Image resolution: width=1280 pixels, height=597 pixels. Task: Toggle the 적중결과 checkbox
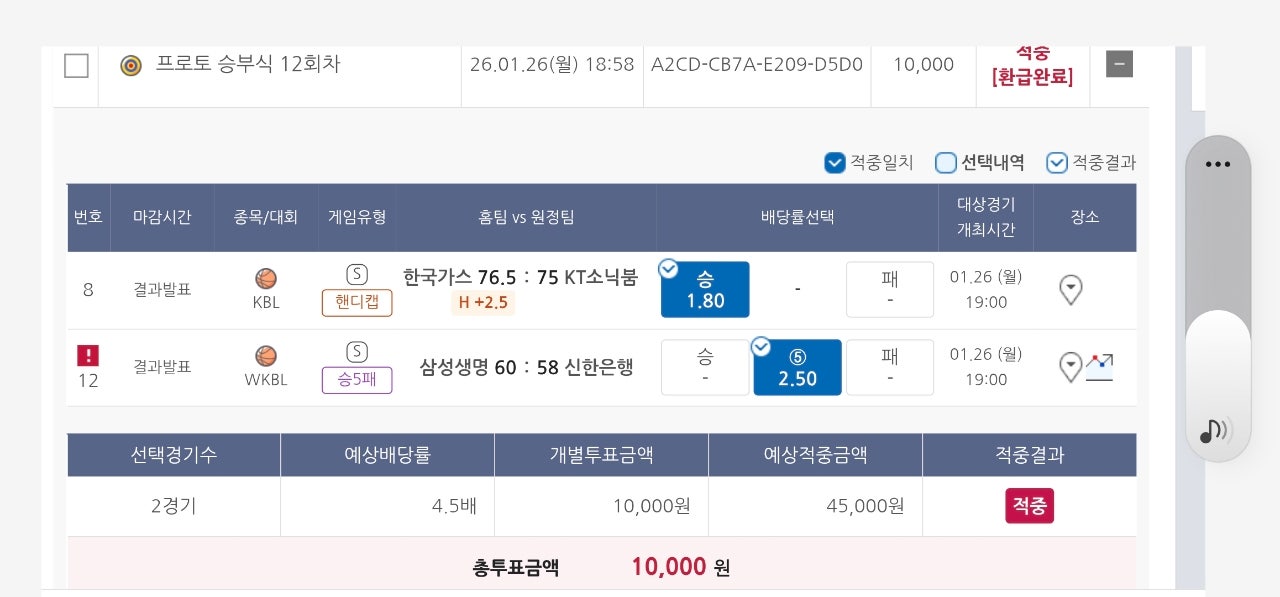point(1057,163)
